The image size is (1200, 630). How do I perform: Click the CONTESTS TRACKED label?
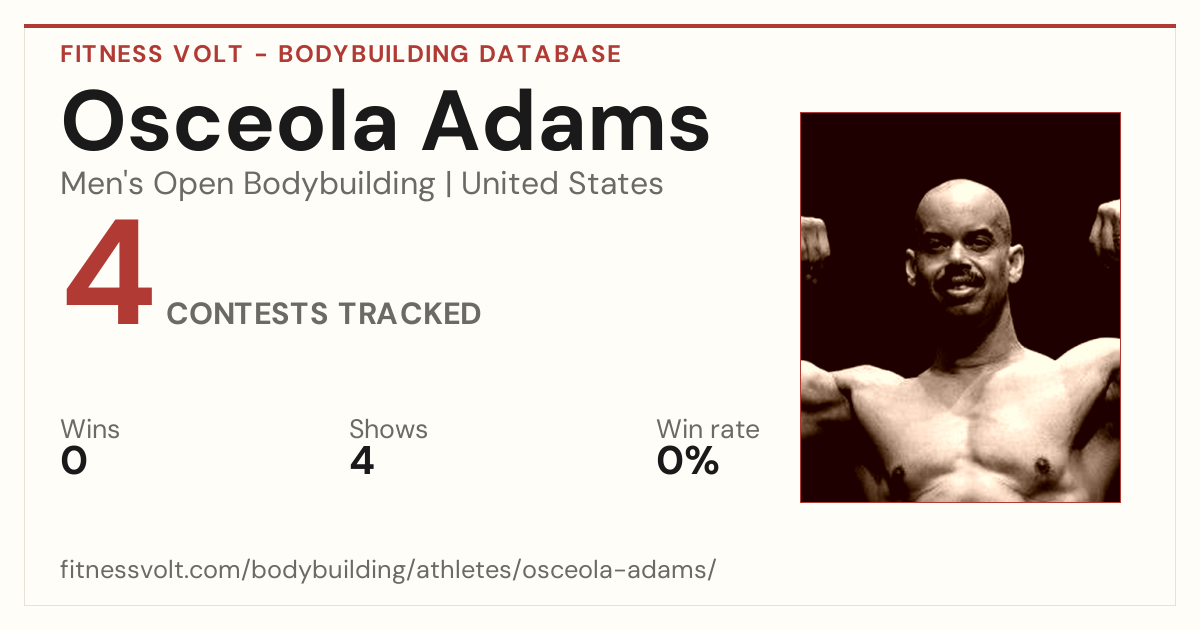coord(324,314)
